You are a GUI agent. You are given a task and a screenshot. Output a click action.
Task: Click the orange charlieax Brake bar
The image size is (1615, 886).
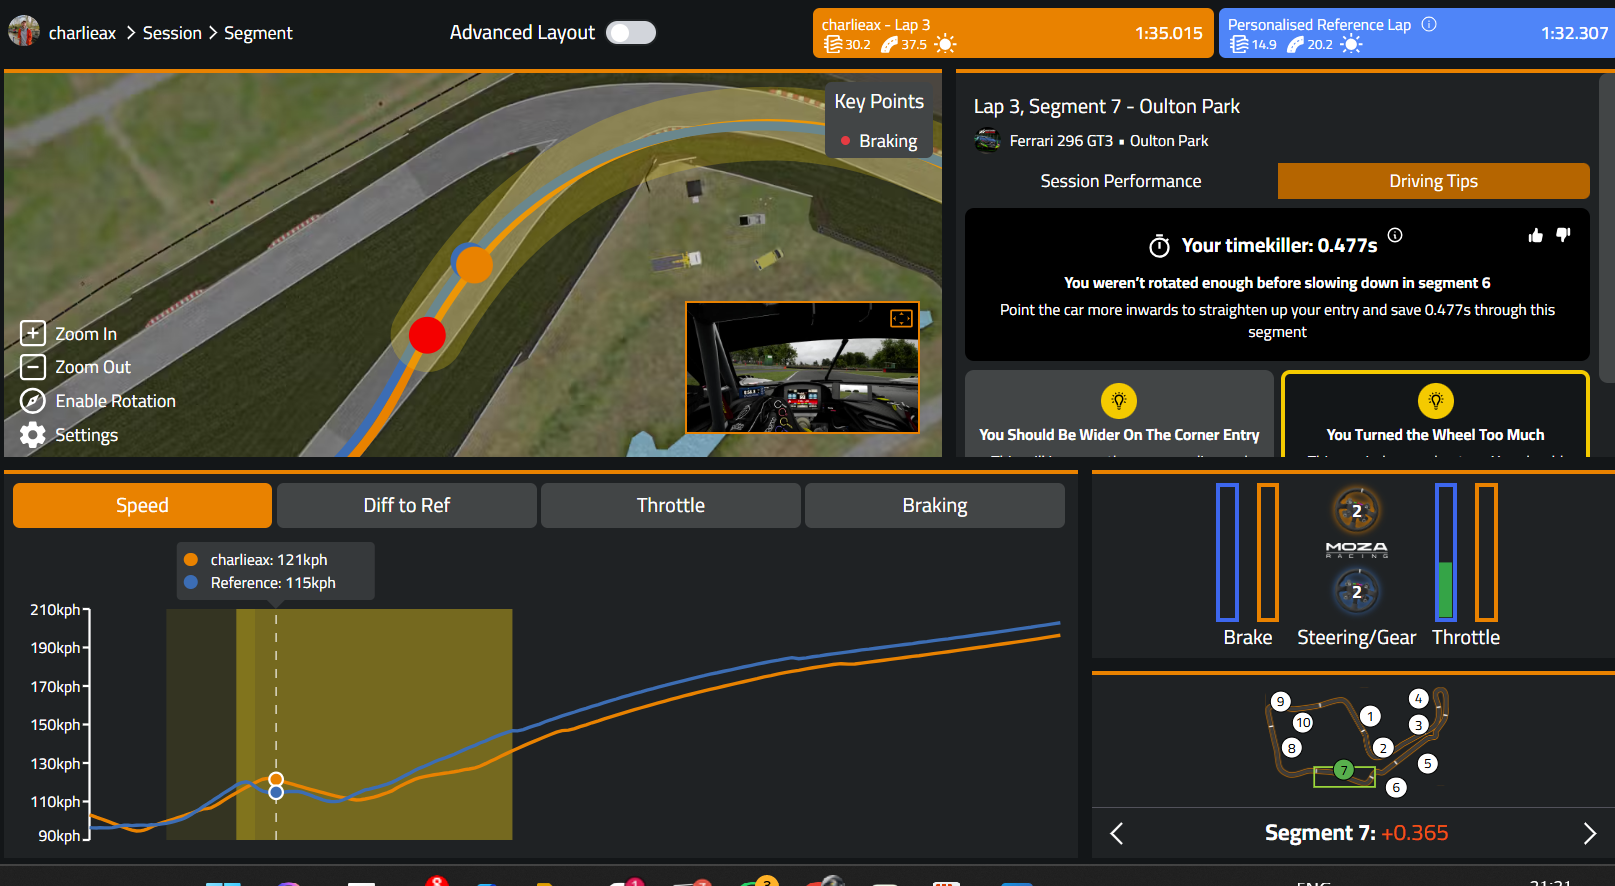click(x=1268, y=552)
